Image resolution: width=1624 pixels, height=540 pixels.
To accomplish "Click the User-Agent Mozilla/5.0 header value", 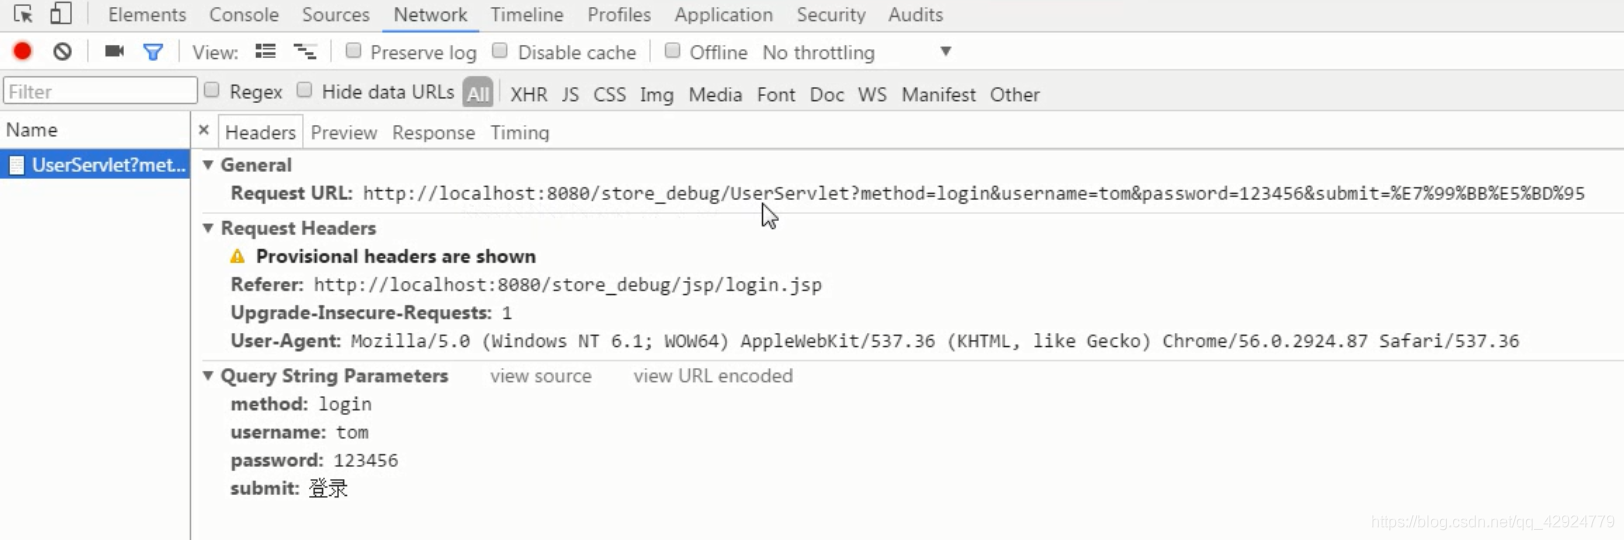I will tap(934, 341).
